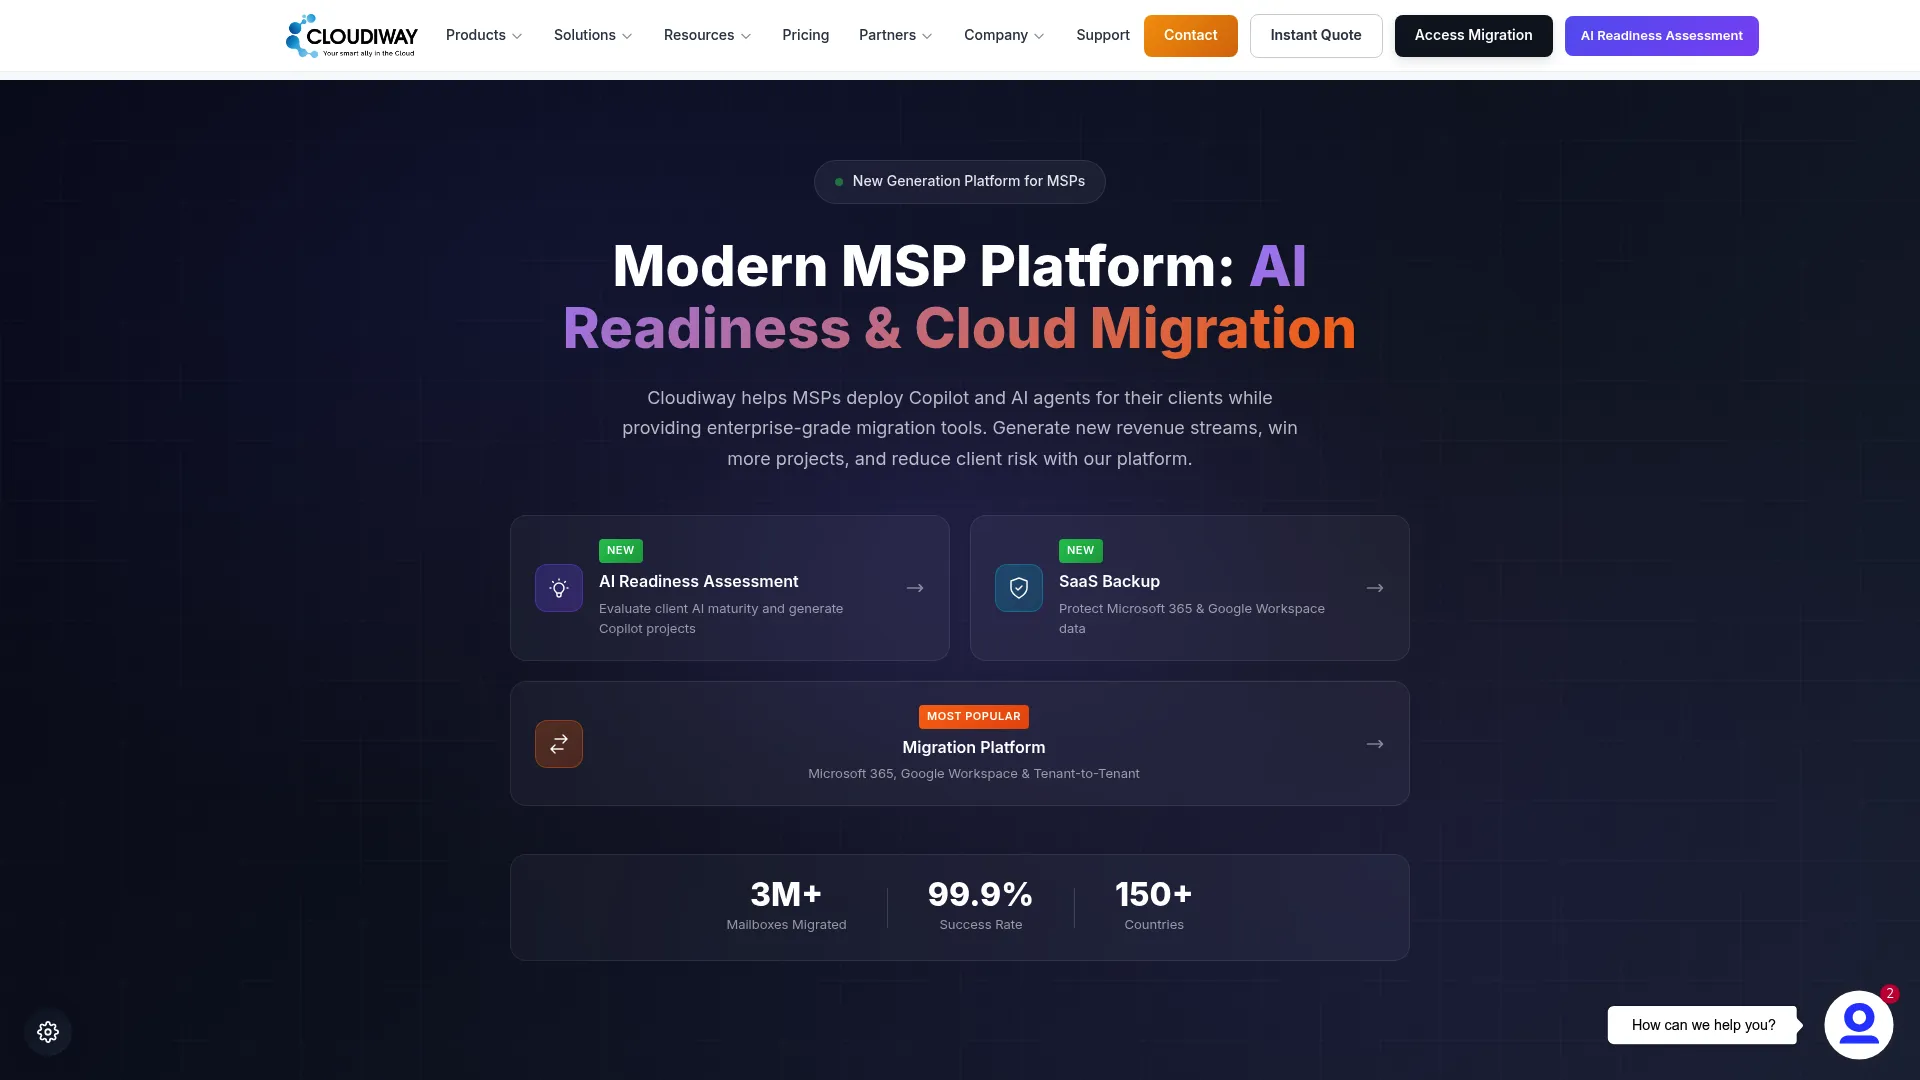
Task: Click the 'Countries' label
Action: 1154,925
